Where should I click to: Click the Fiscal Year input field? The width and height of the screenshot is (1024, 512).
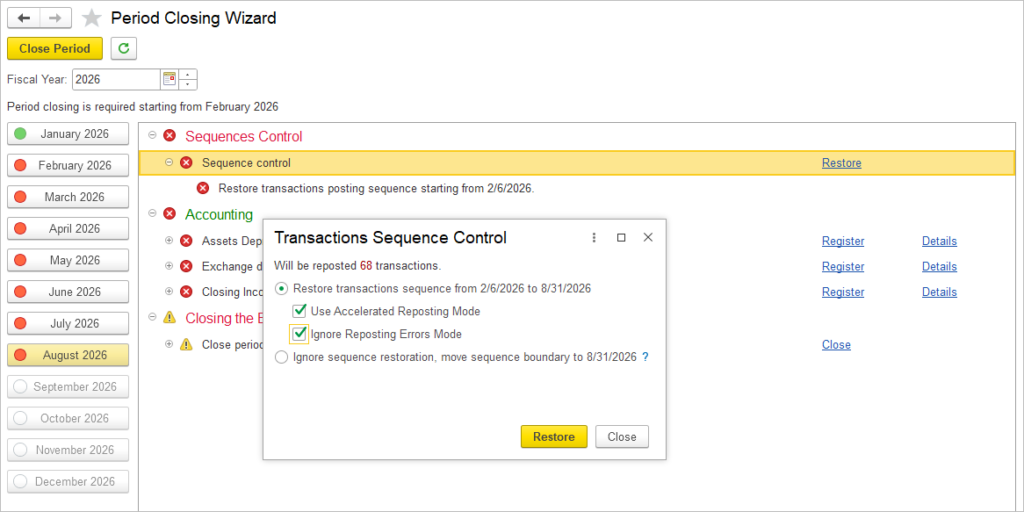(x=116, y=80)
